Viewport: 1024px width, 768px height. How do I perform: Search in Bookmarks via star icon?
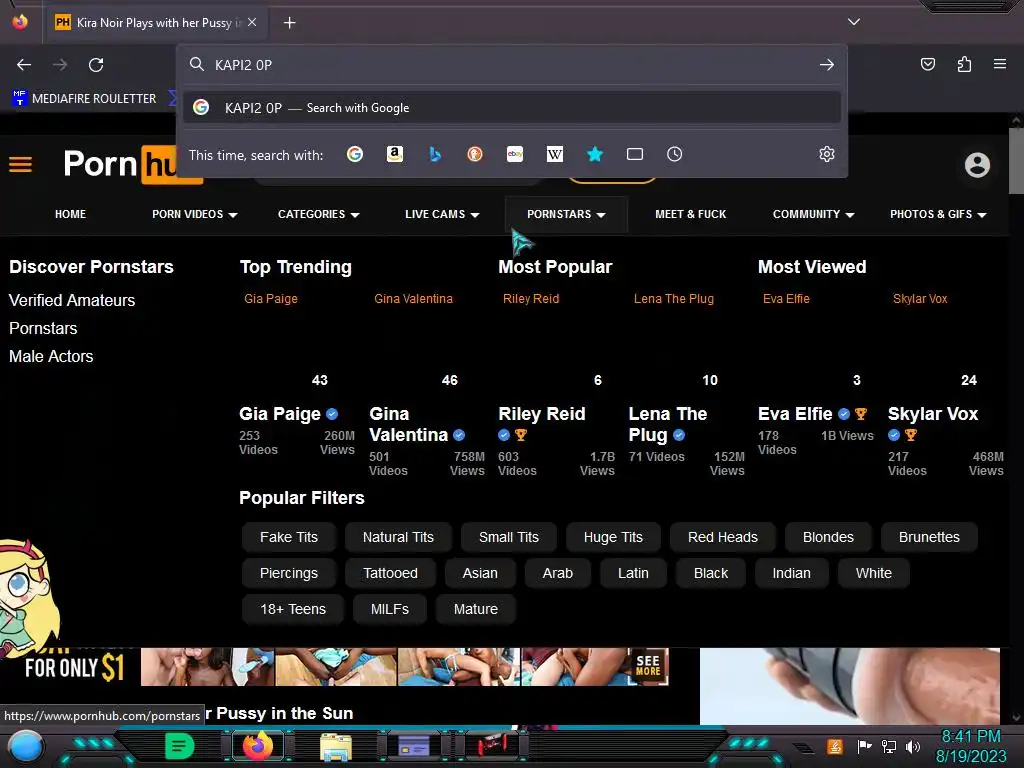pos(594,154)
